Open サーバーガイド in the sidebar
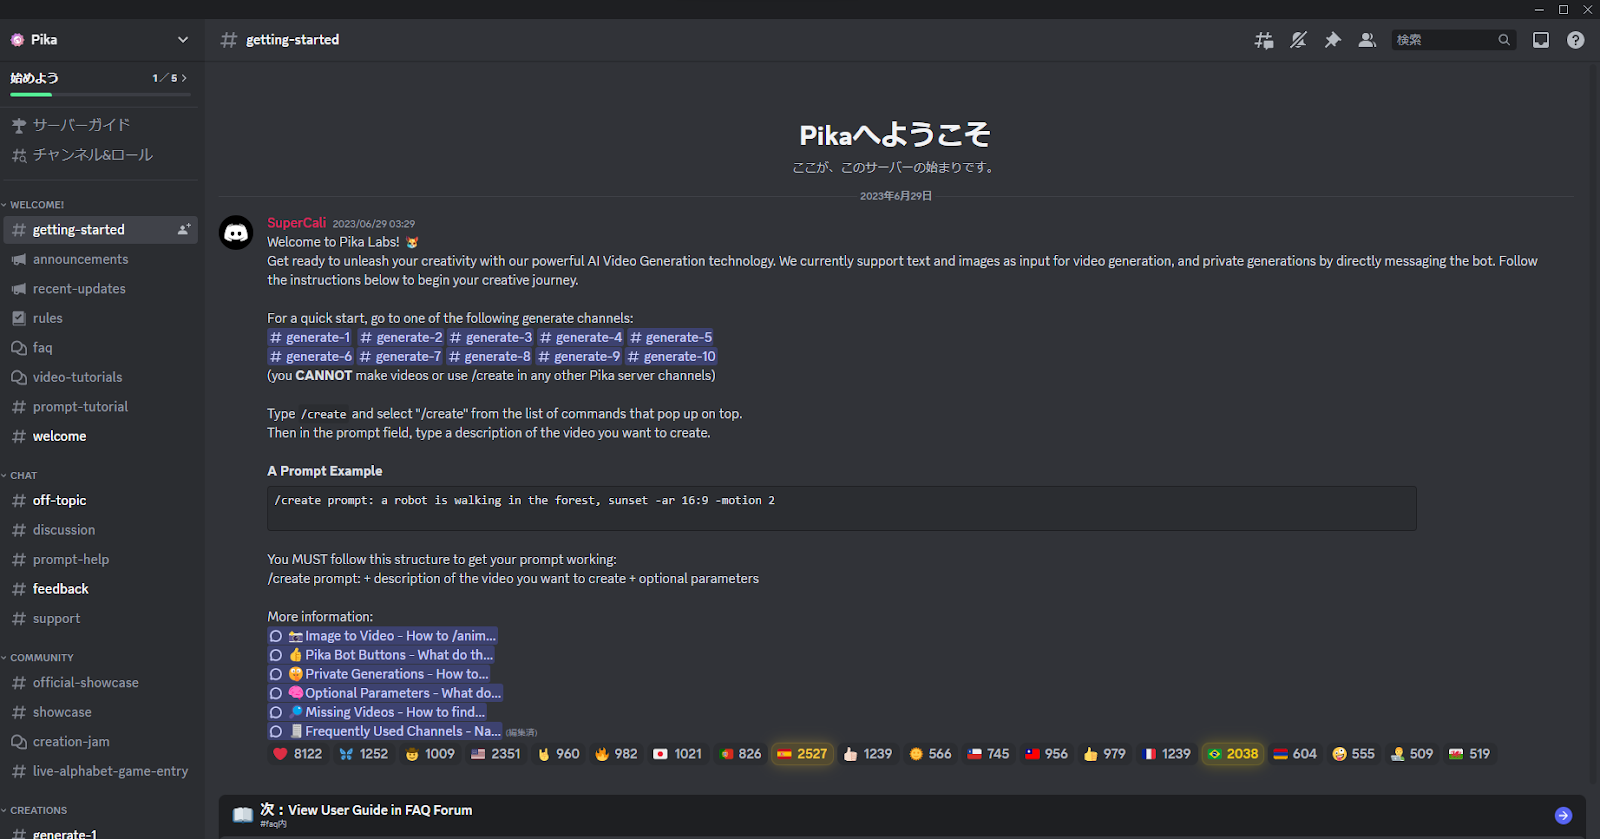Viewport: 1600px width, 839px height. coord(100,125)
